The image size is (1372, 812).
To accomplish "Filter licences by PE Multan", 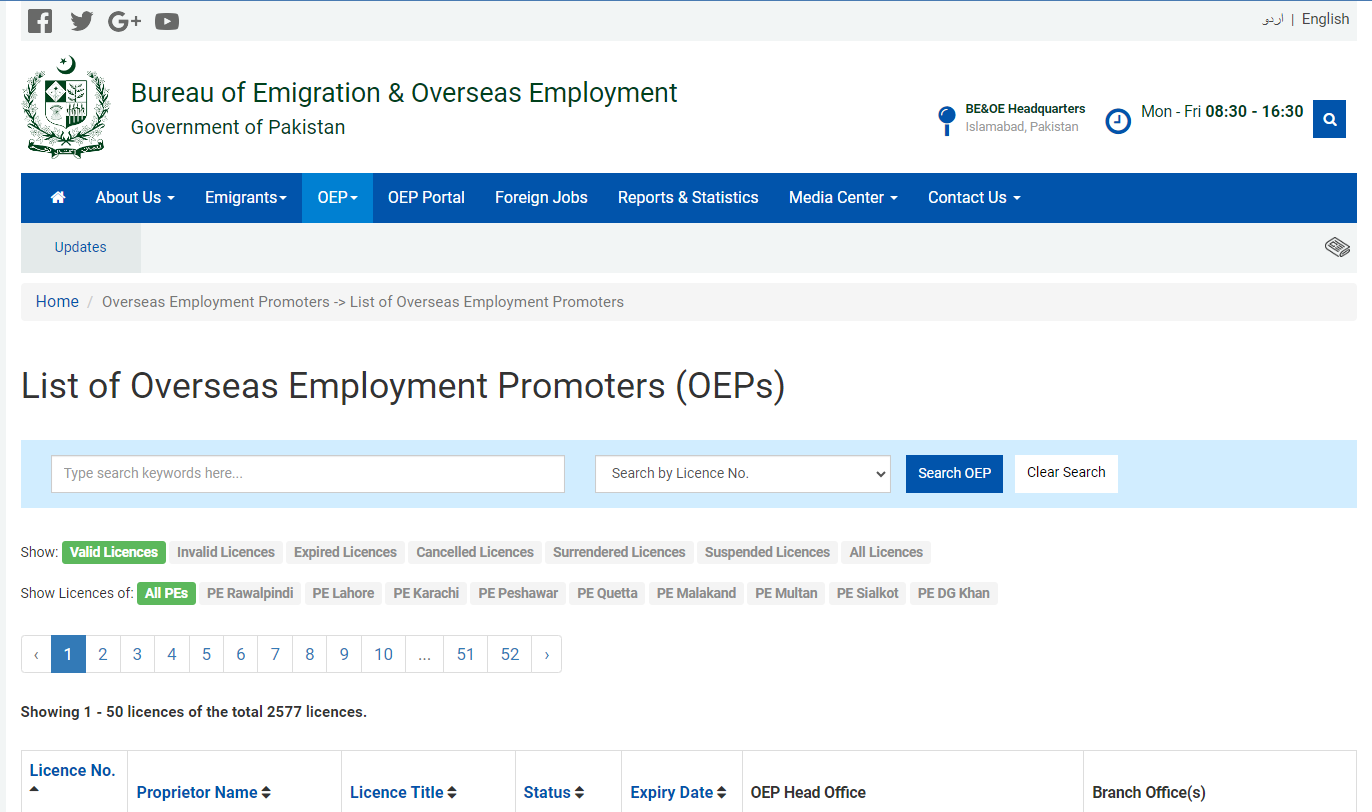I will pyautogui.click(x=786, y=593).
